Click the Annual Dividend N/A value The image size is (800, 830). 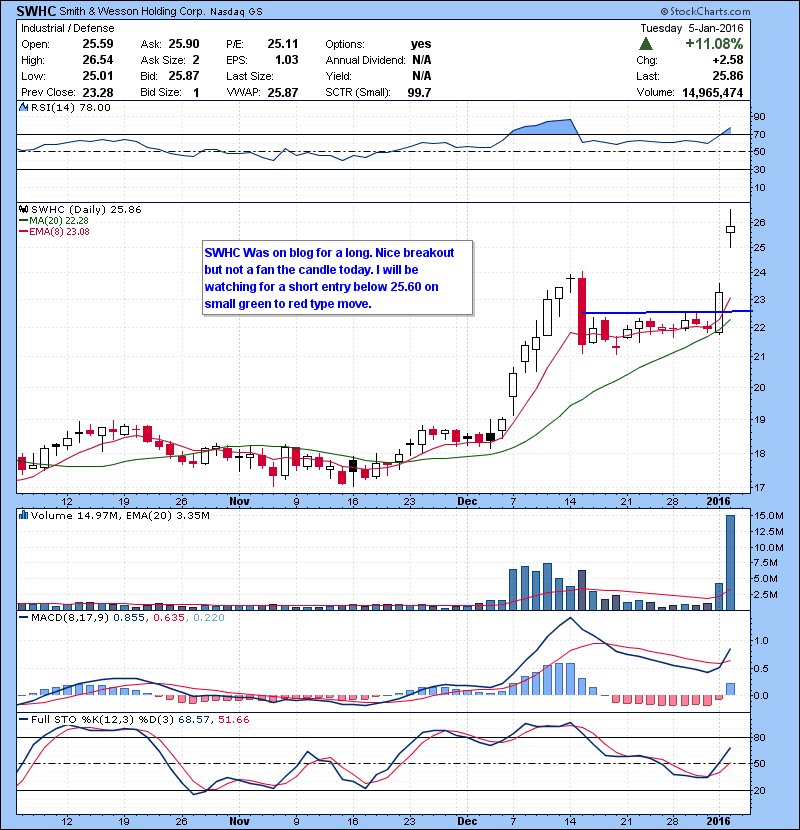pyautogui.click(x=421, y=60)
